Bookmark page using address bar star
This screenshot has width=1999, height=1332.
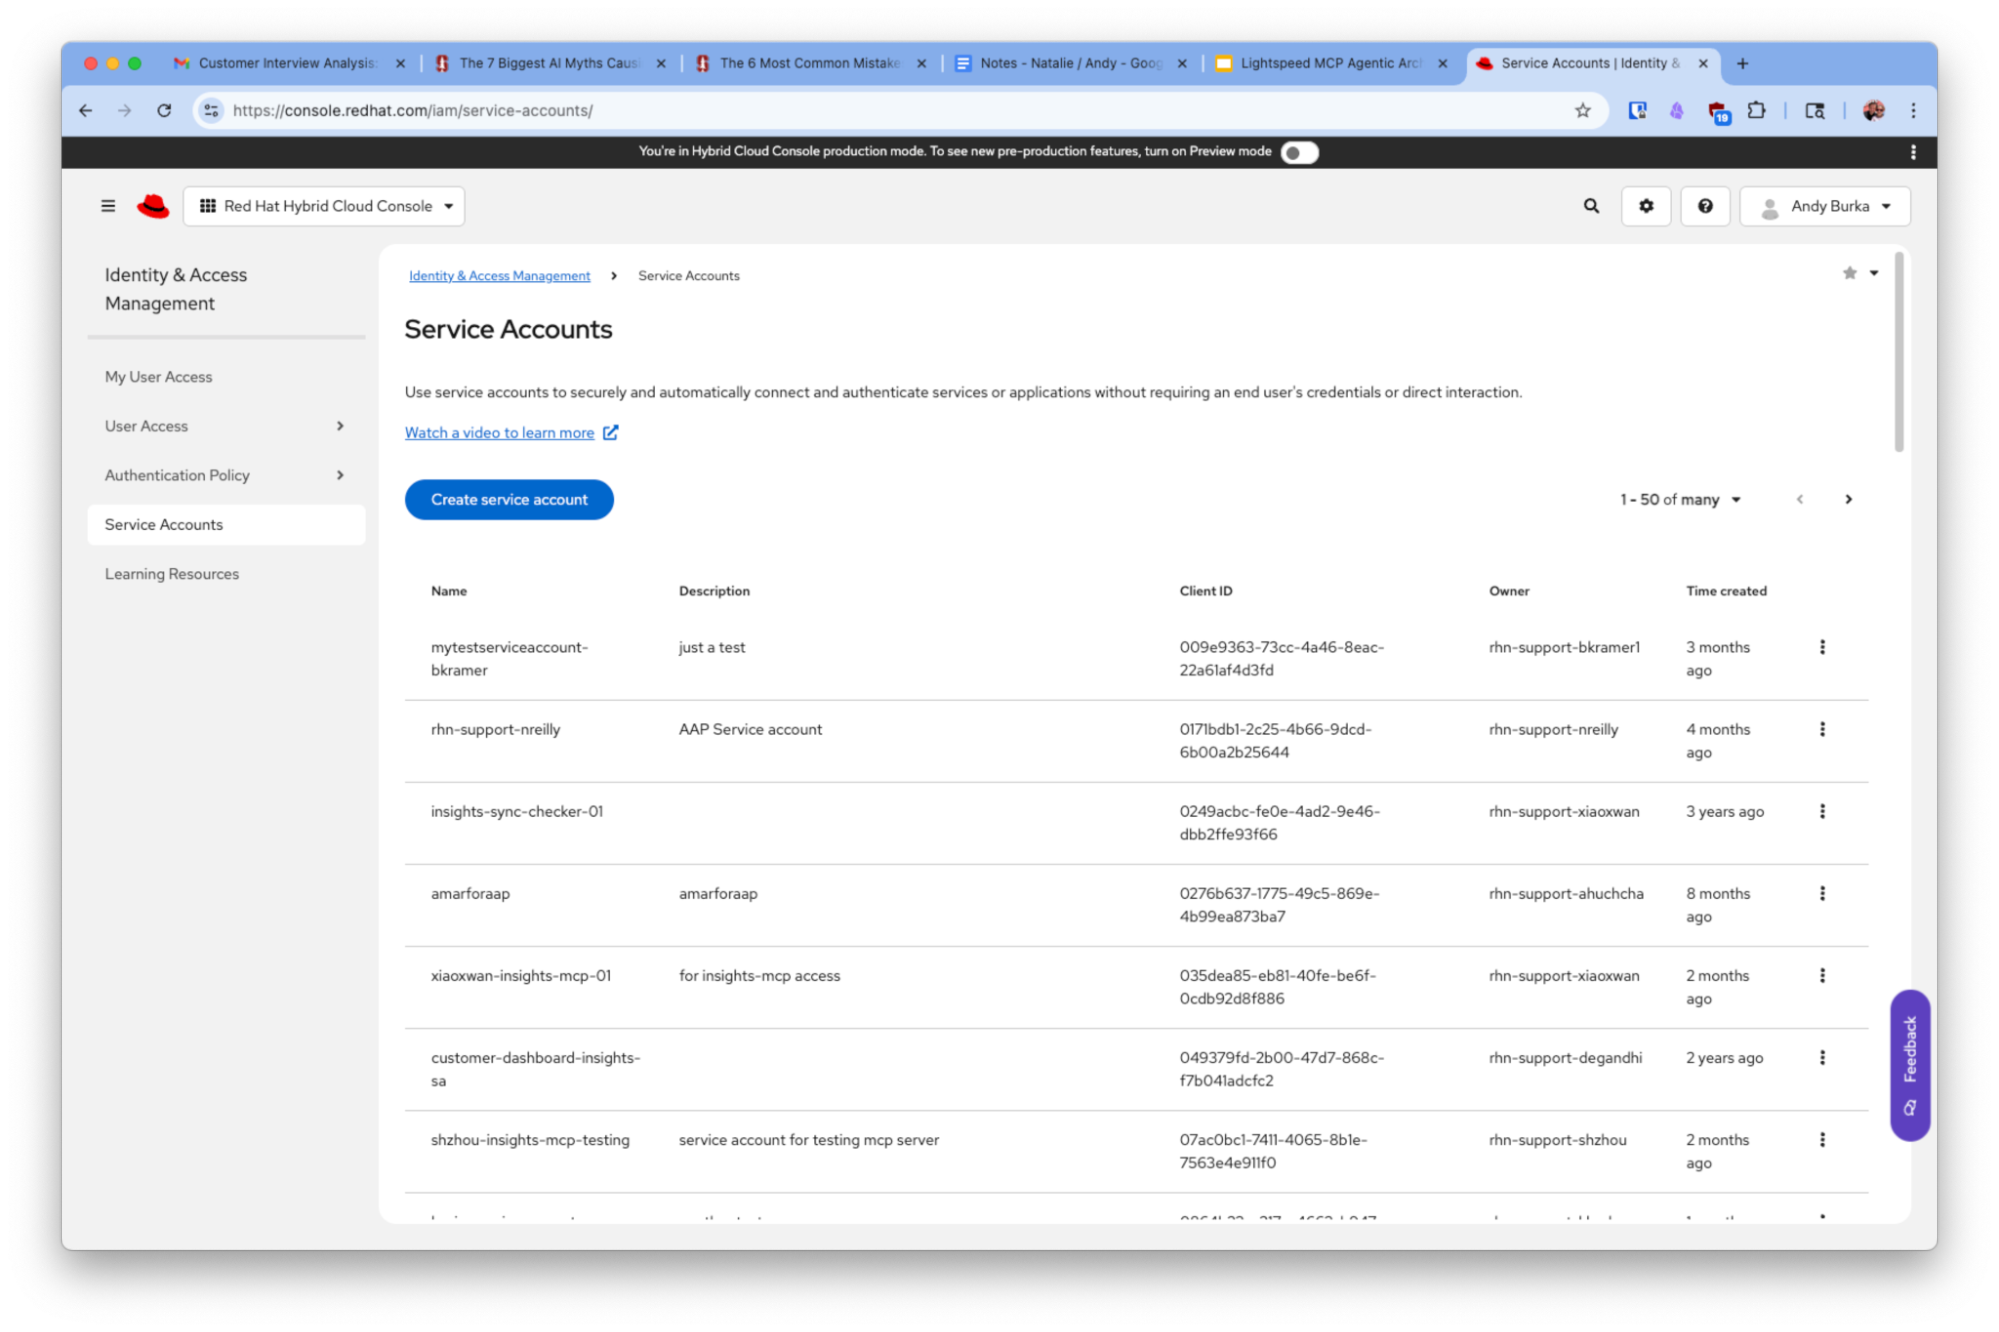pyautogui.click(x=1582, y=111)
